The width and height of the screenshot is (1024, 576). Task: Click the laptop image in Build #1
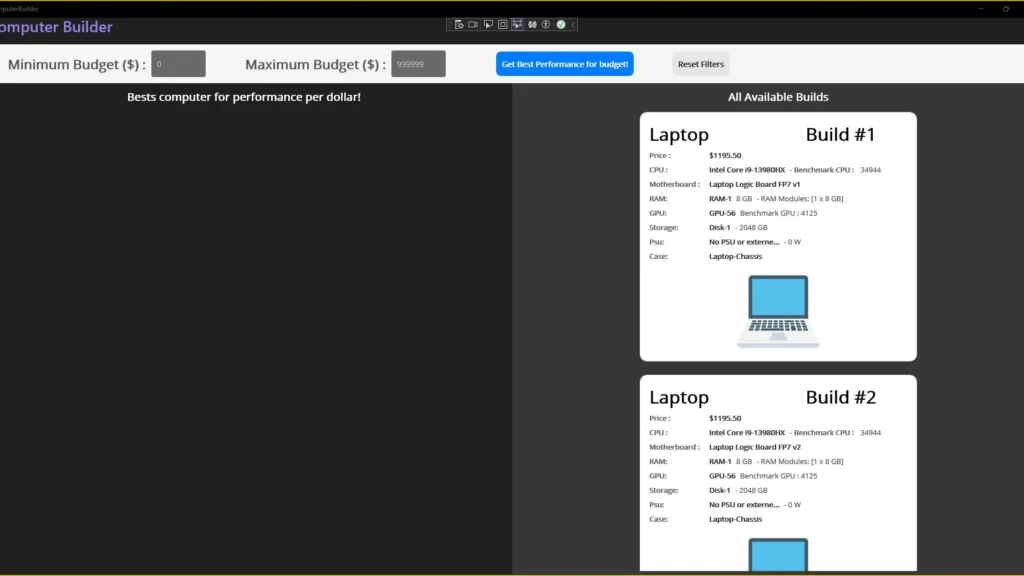pyautogui.click(x=778, y=311)
